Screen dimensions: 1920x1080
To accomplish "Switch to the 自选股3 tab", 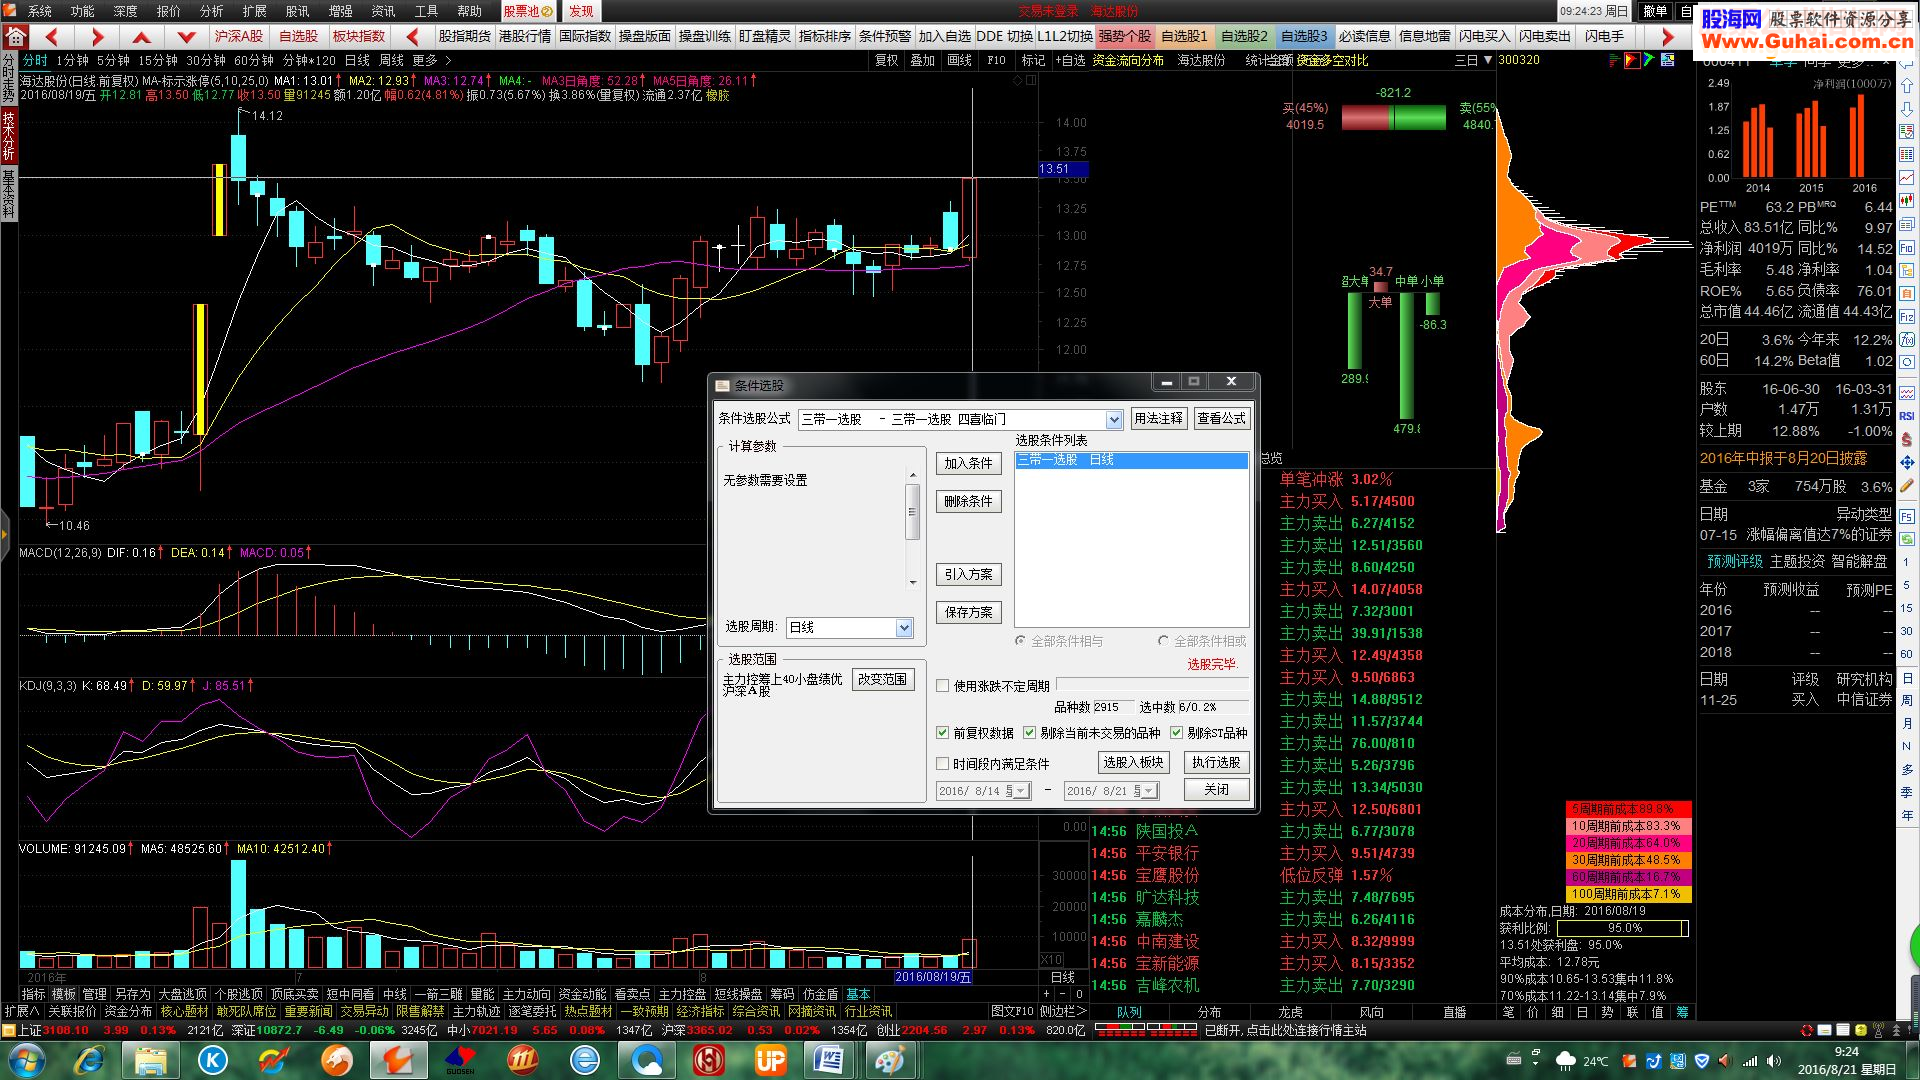I will tap(1304, 37).
